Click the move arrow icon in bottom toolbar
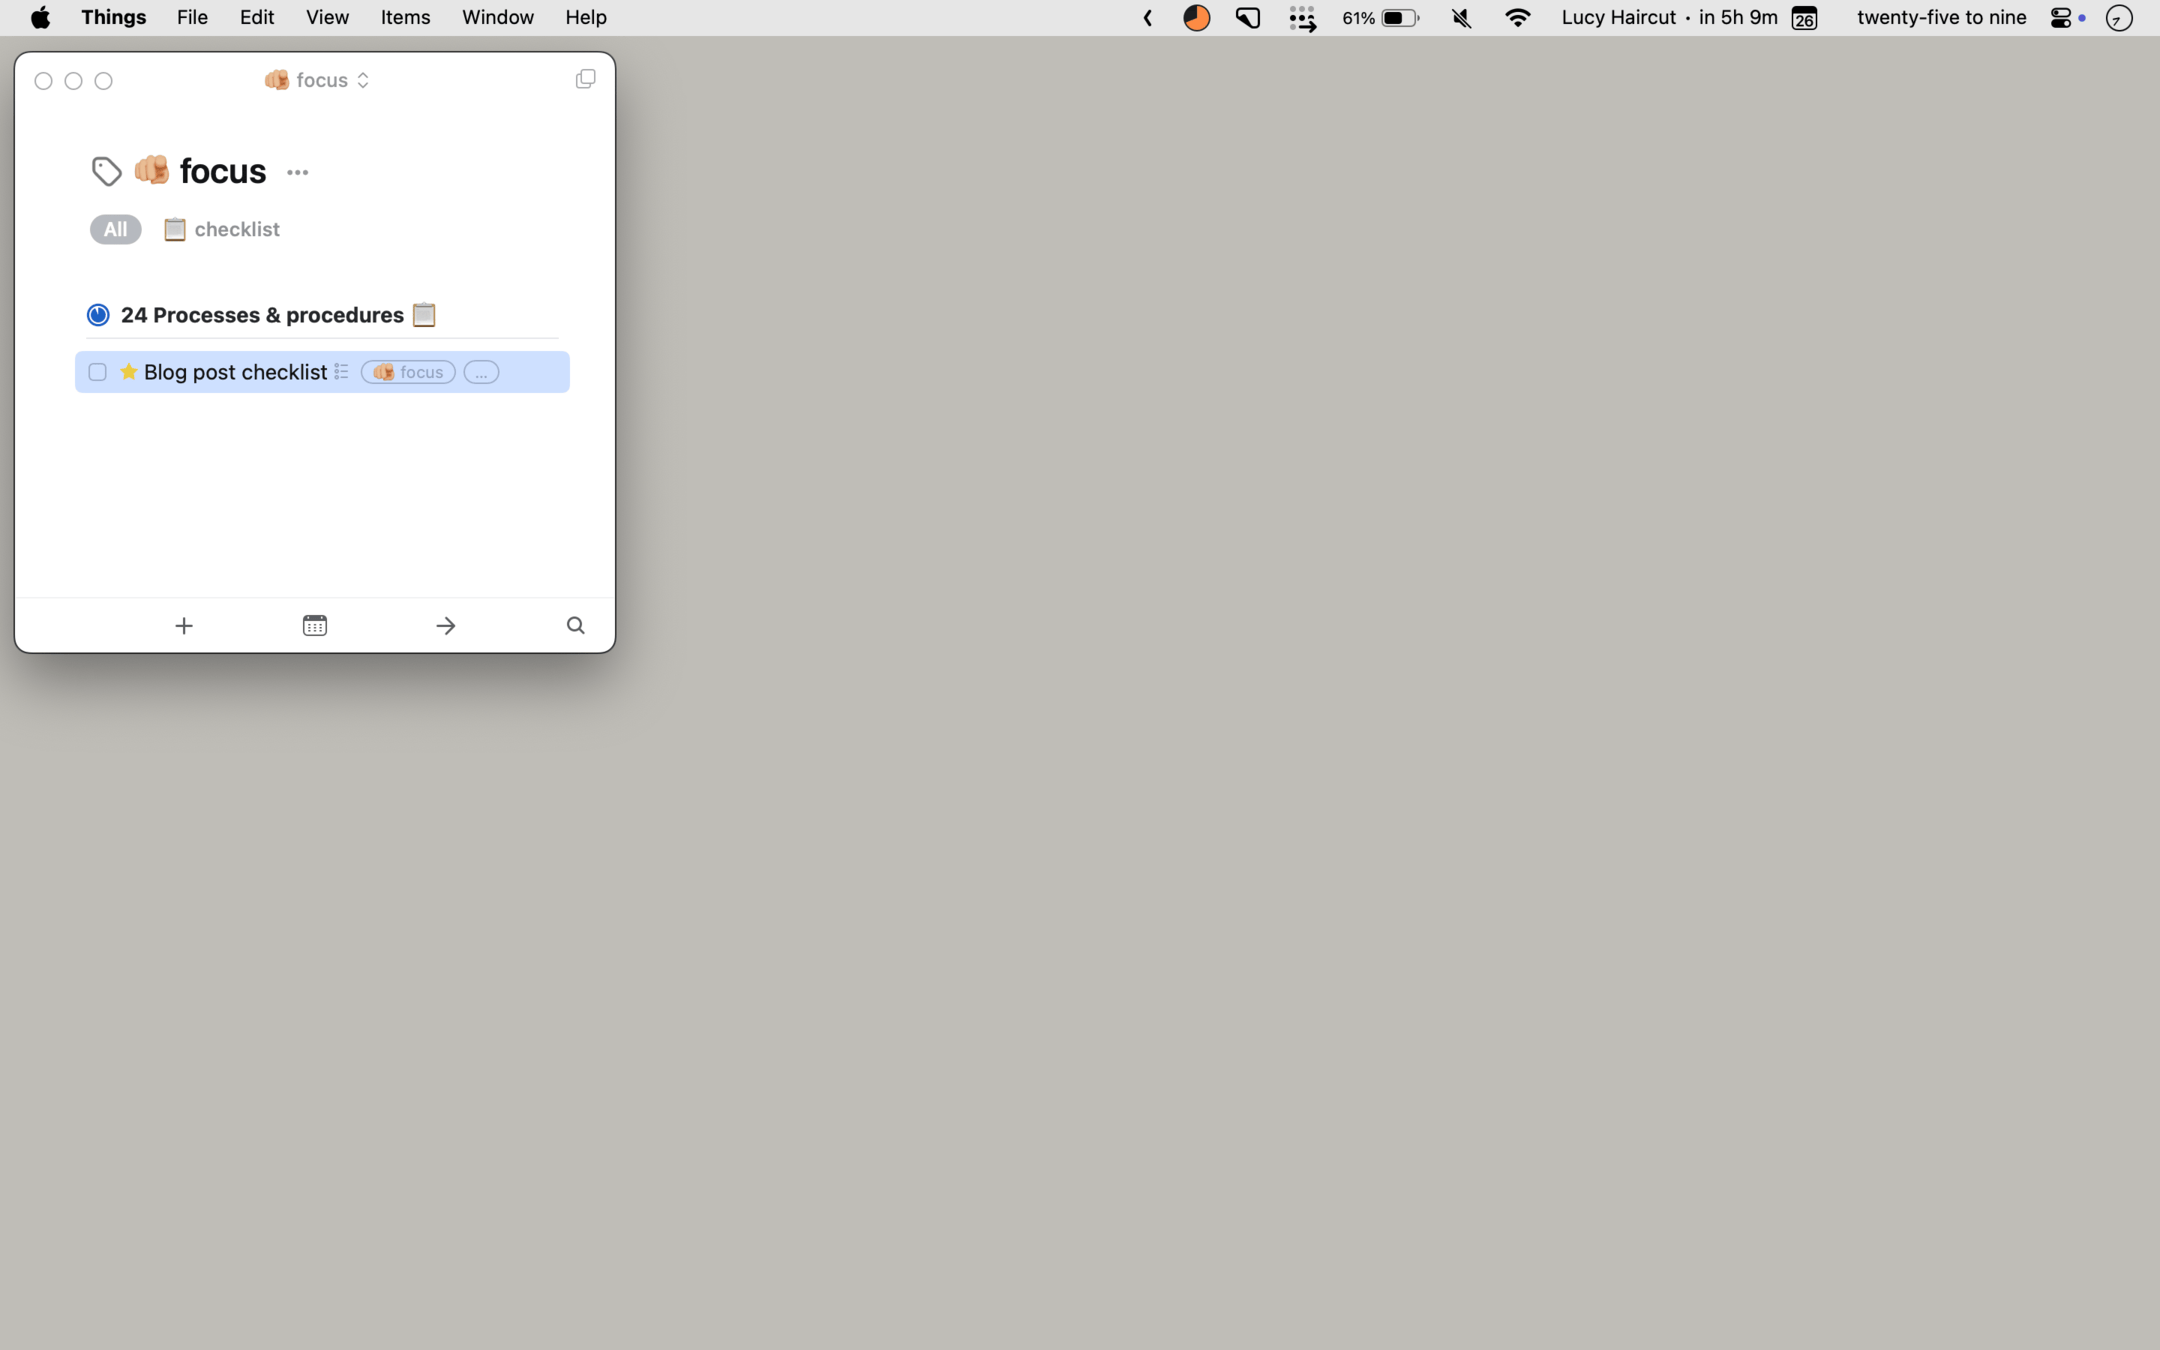2160x1350 pixels. (445, 625)
